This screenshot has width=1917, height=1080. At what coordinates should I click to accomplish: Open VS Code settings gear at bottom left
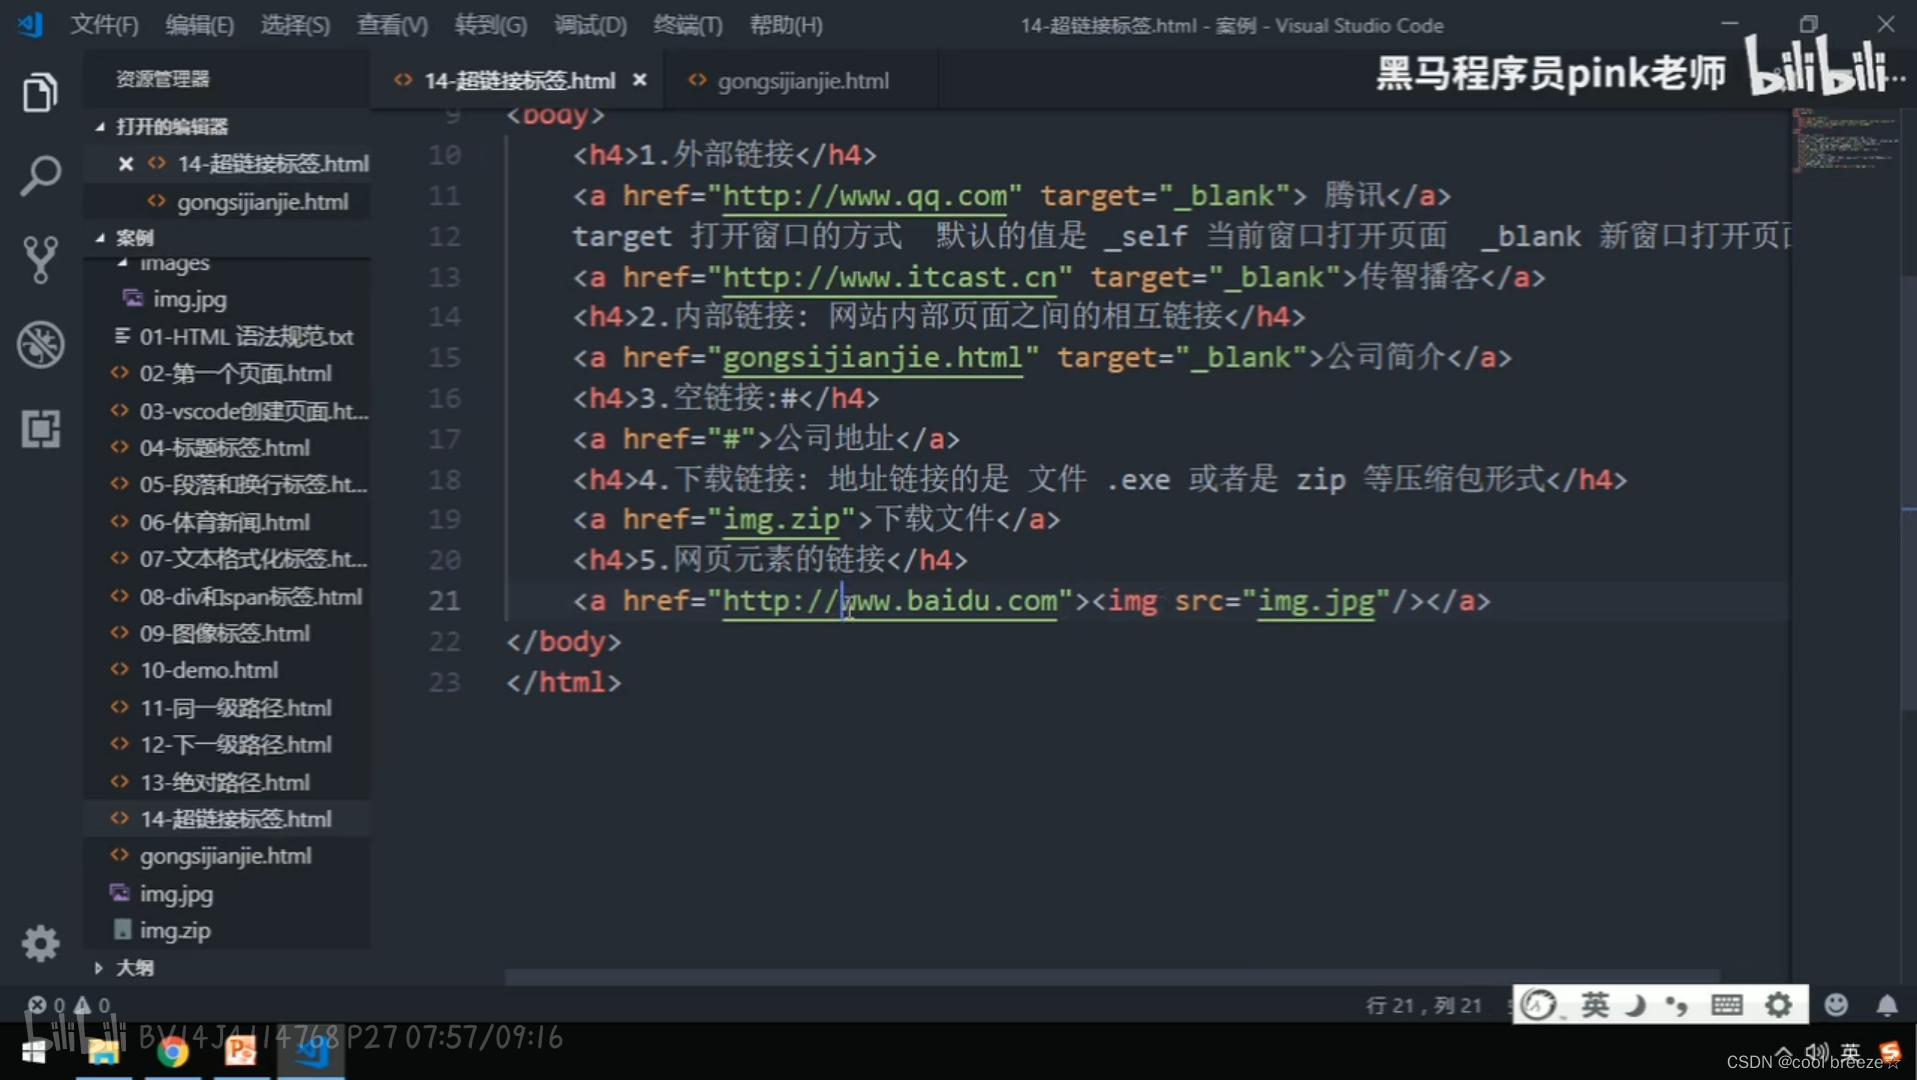tap(40, 943)
